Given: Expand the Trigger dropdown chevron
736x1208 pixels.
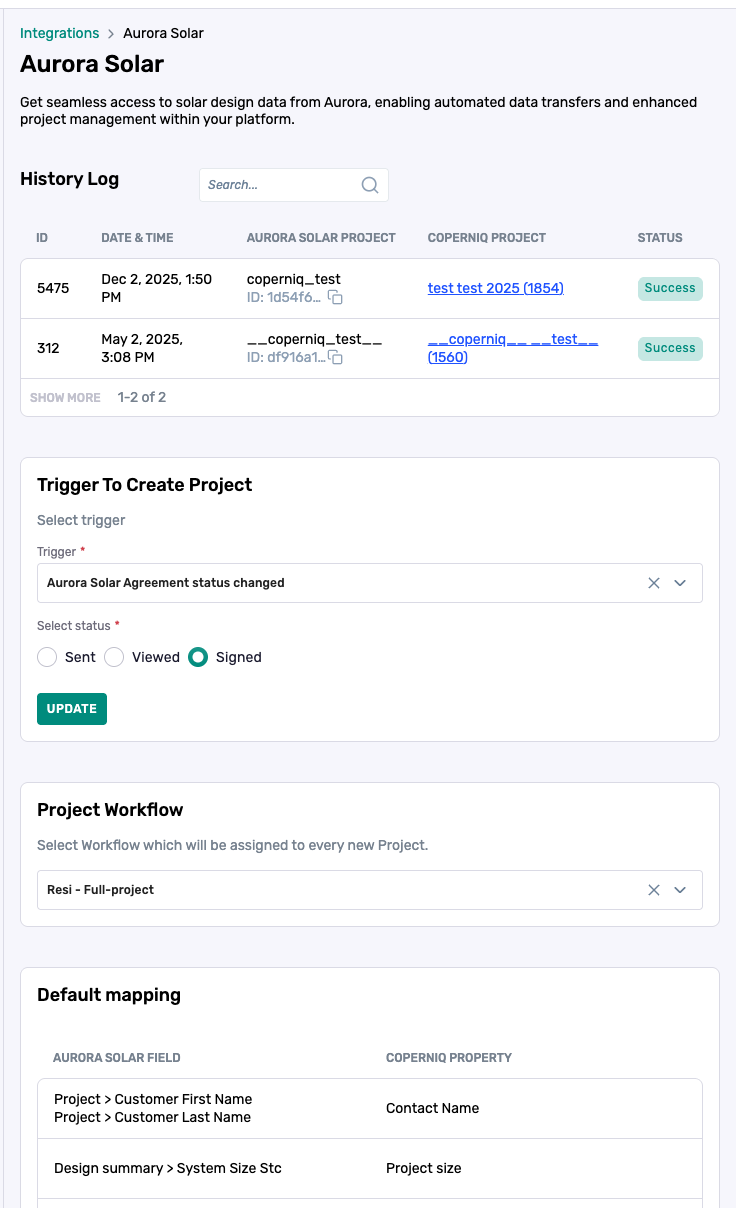Looking at the screenshot, I should click(680, 583).
